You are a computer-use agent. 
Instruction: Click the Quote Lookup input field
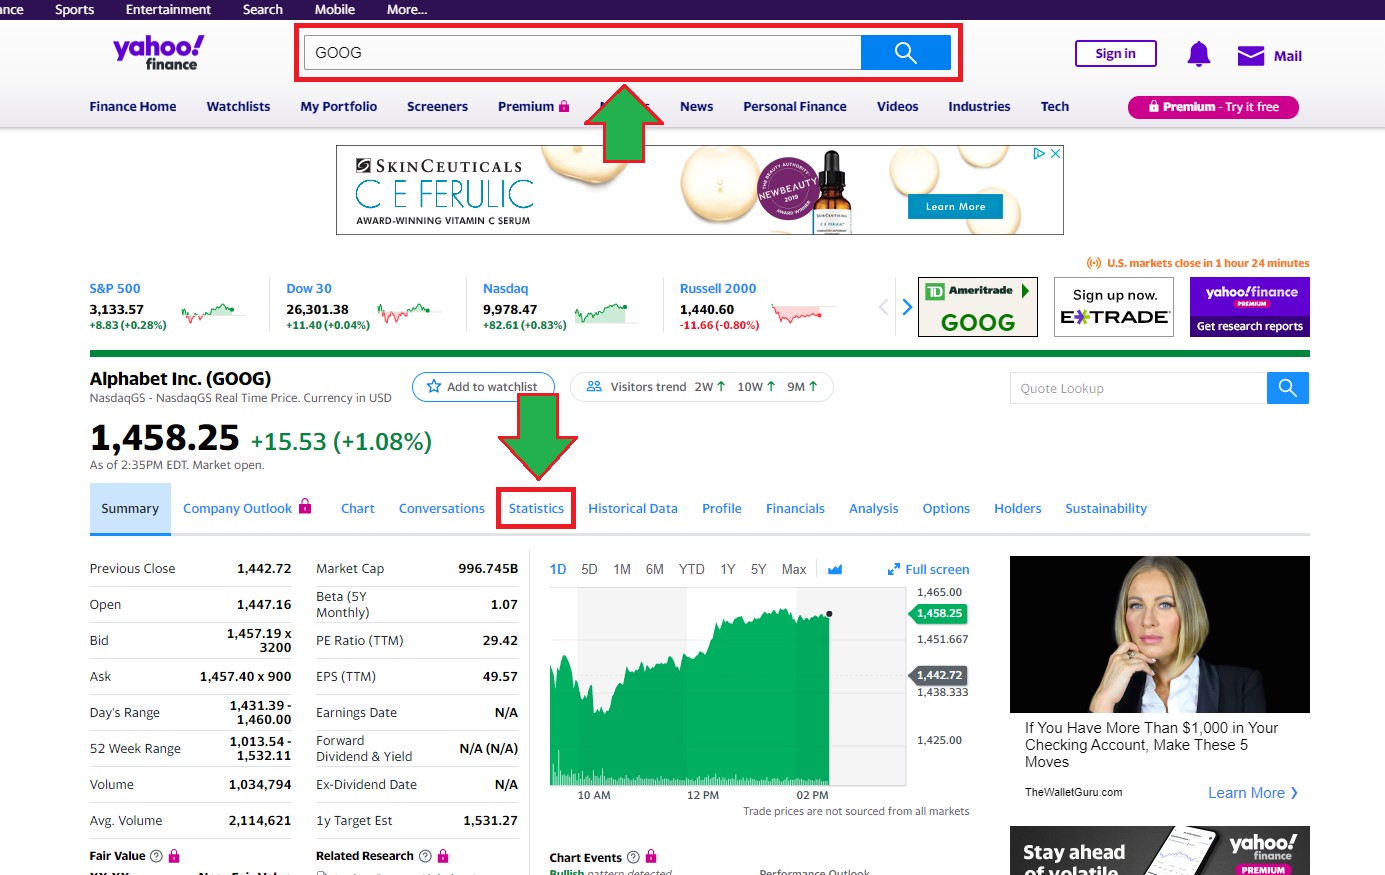point(1138,388)
